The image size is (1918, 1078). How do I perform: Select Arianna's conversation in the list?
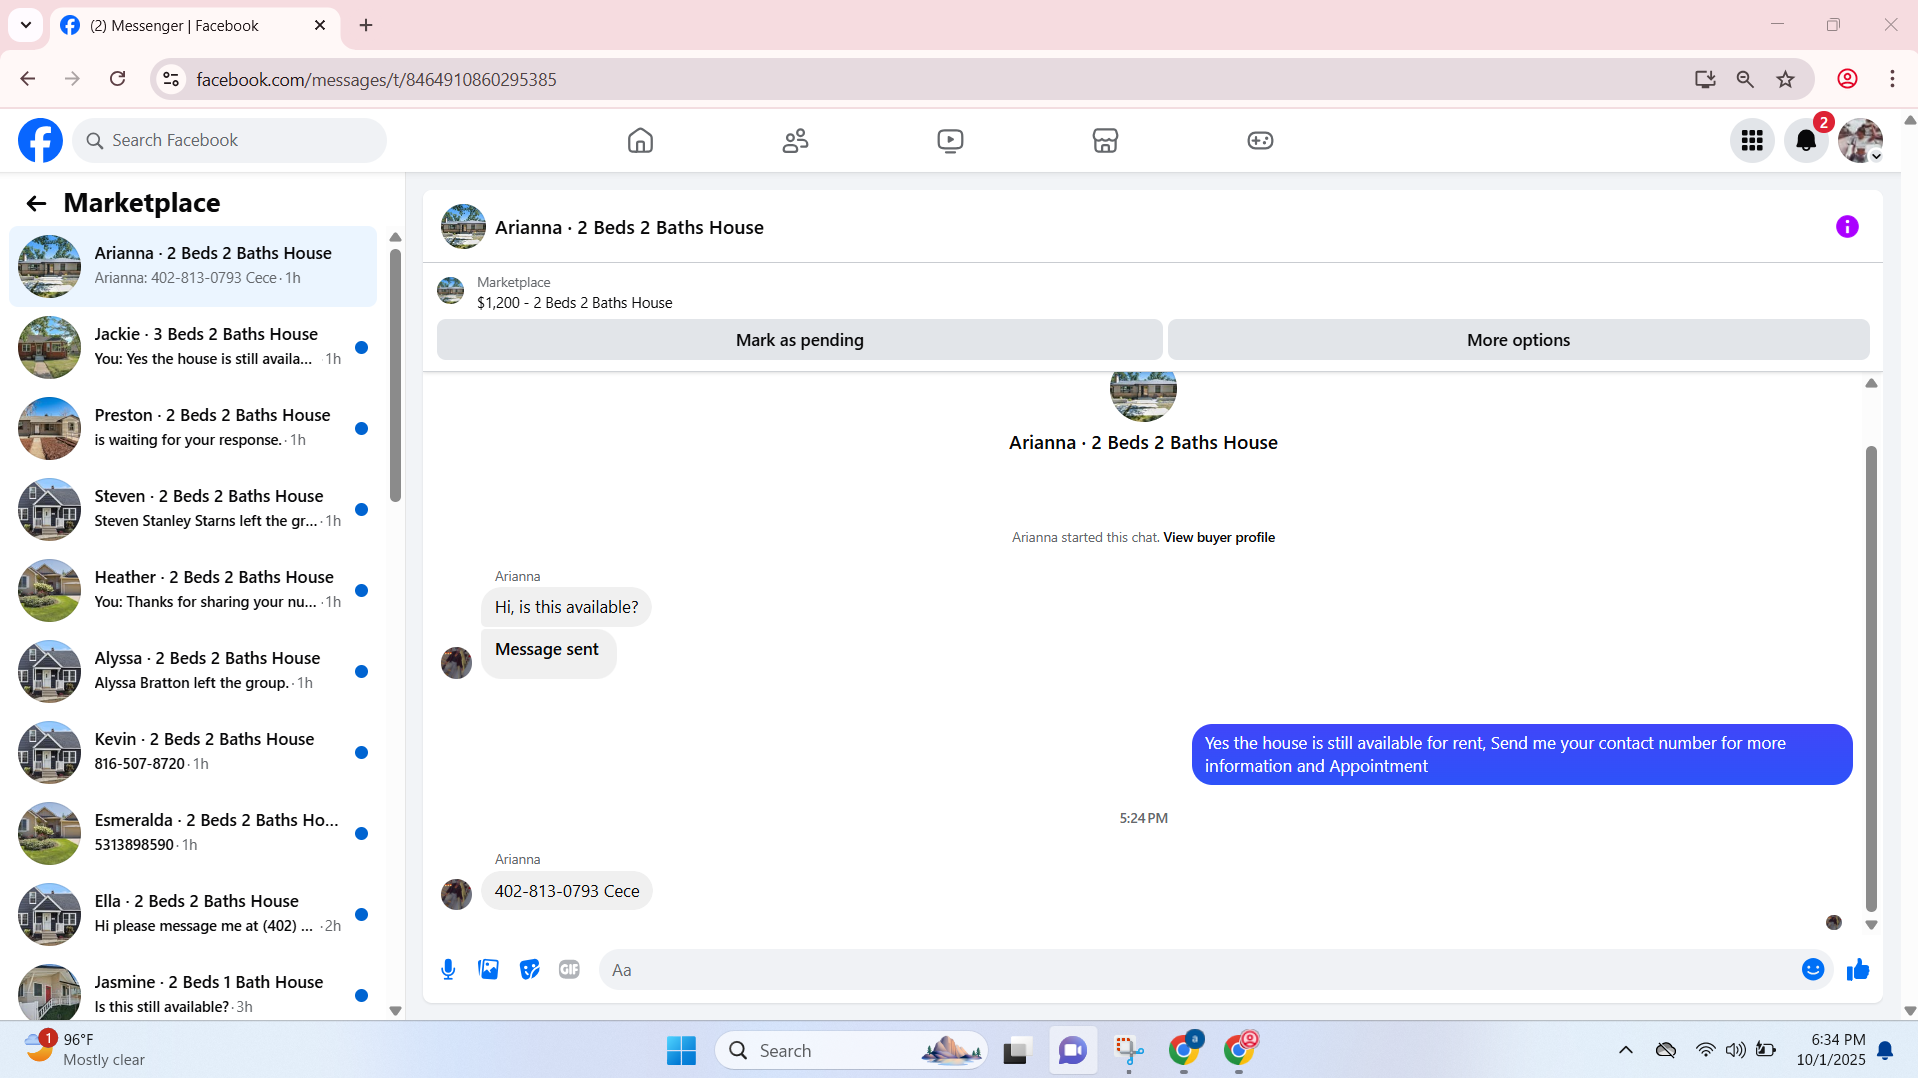coord(193,266)
